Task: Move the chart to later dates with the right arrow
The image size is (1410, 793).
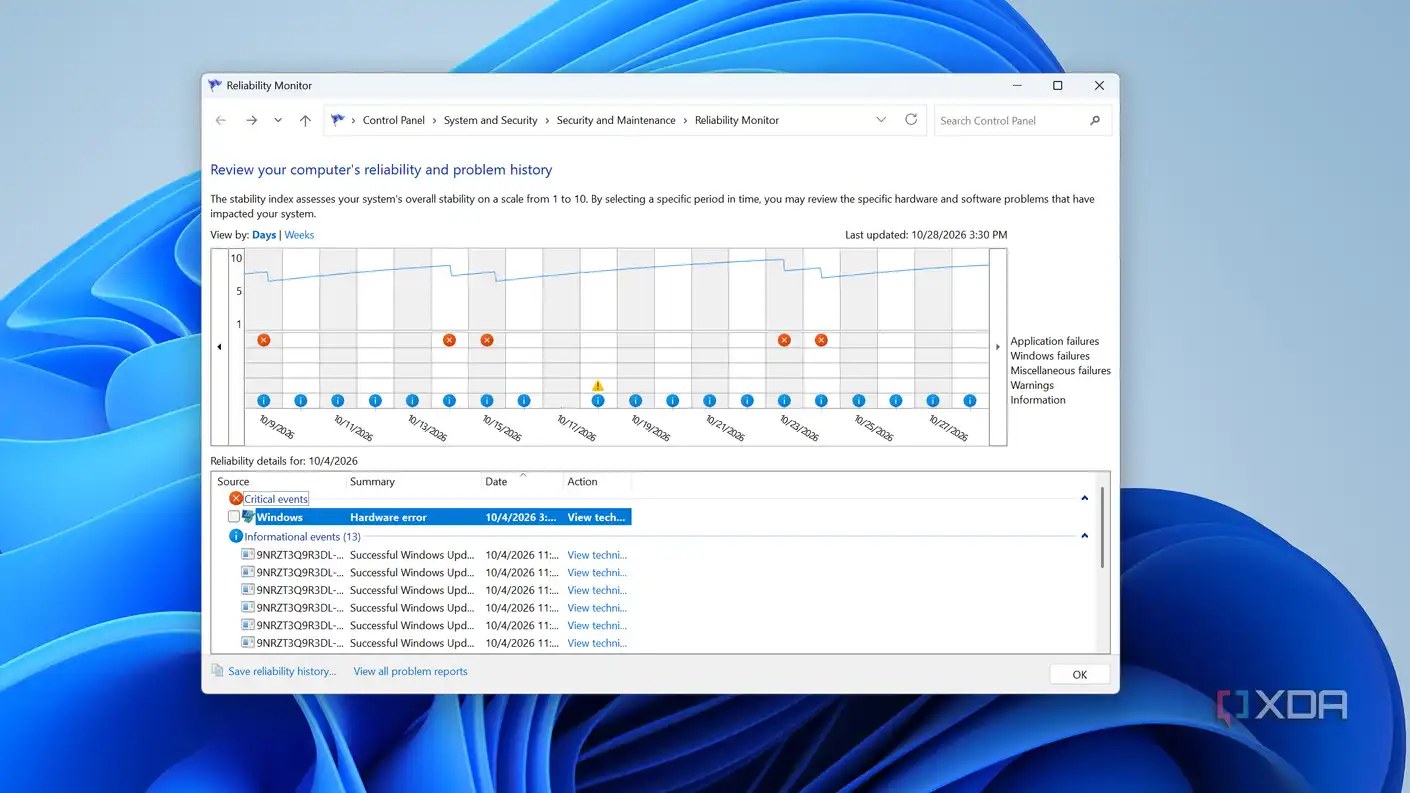Action: click(997, 347)
